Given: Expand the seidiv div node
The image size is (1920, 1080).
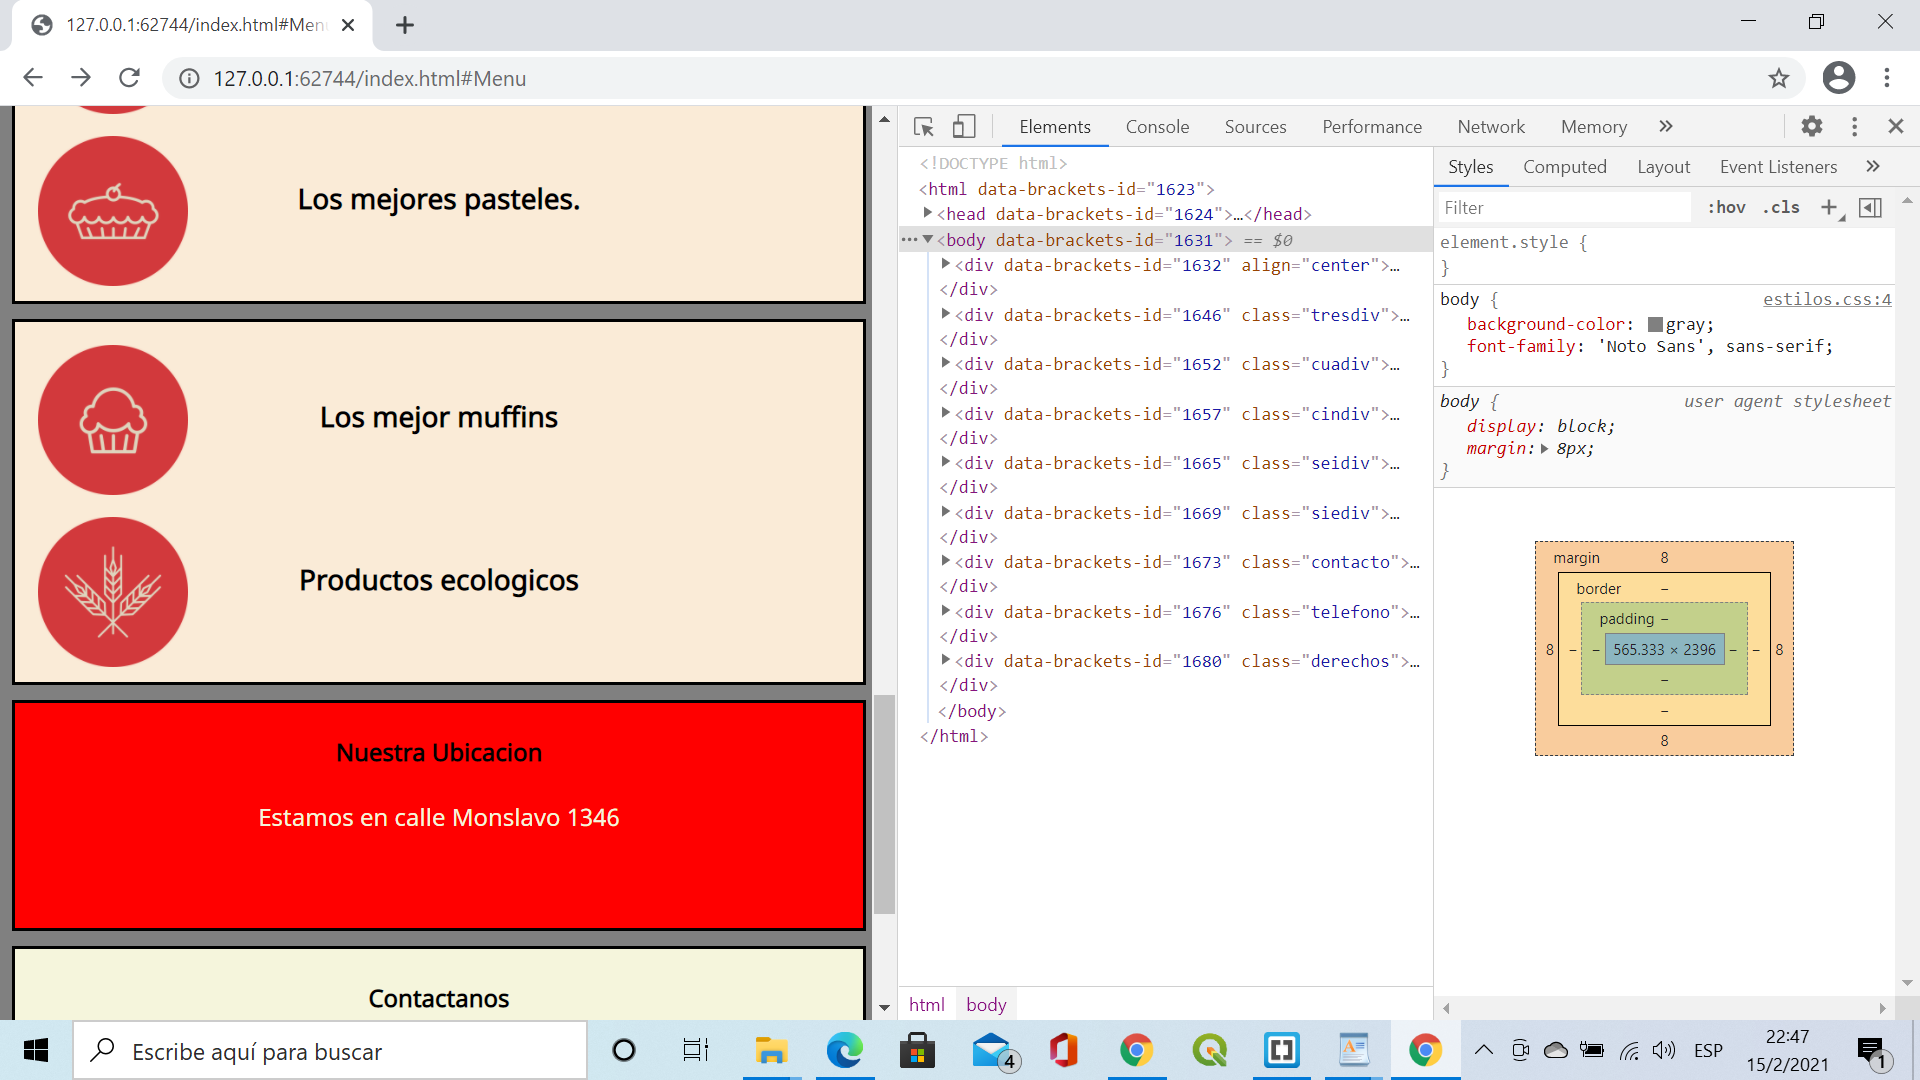Looking at the screenshot, I should [945, 462].
